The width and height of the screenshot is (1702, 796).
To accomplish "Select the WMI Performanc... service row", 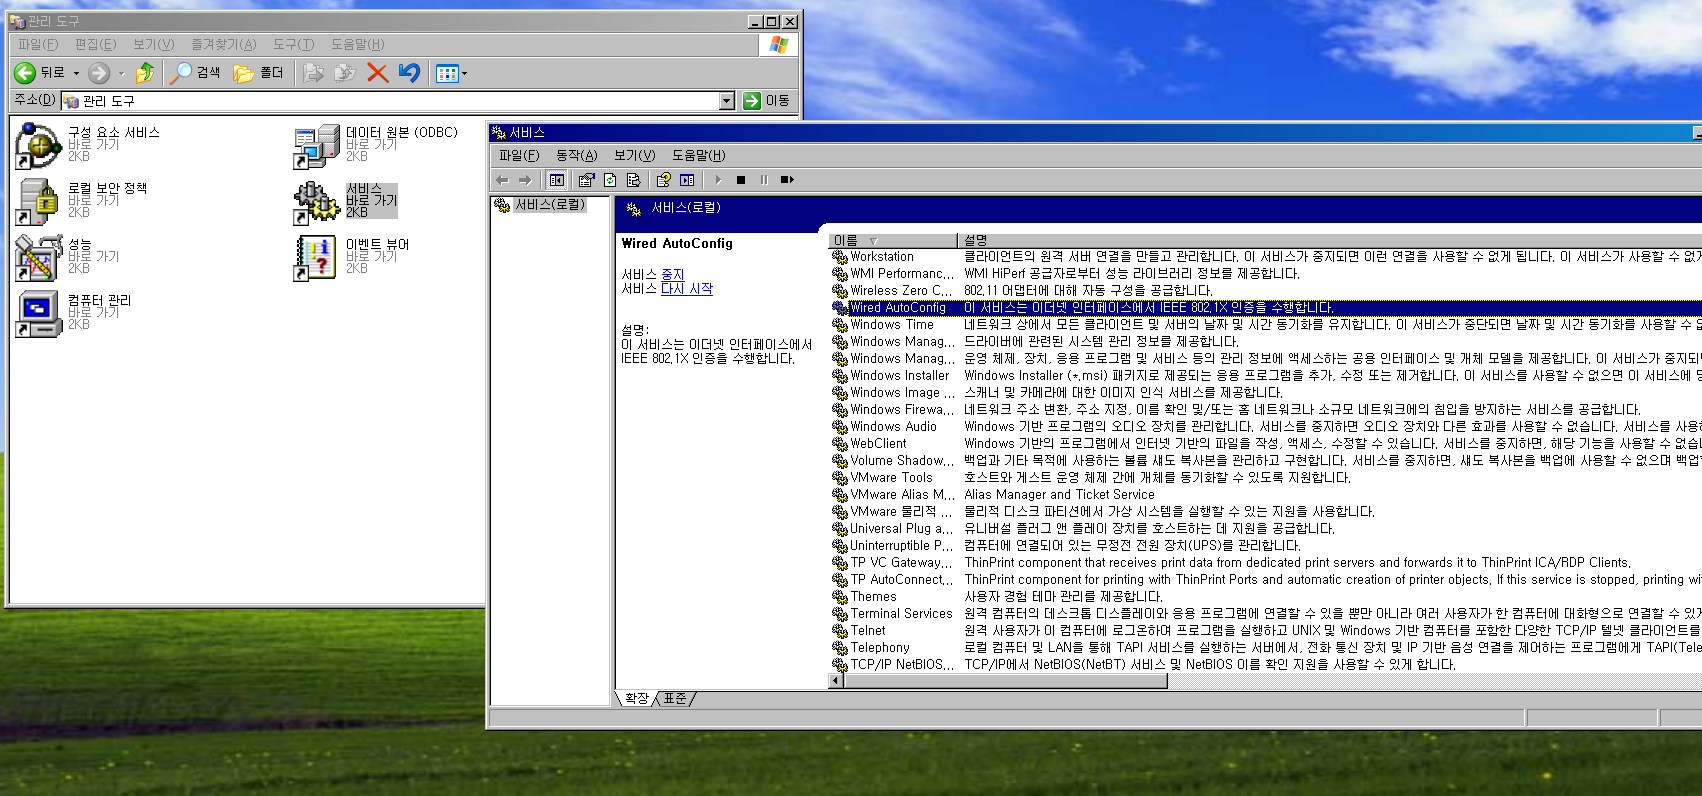I will [x=1266, y=274].
